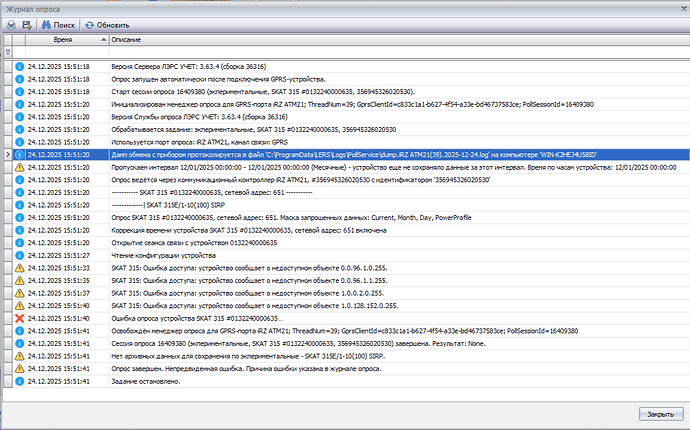Screen dimensions: 690x430
Task: Click the Описание column header
Action: (x=300, y=40)
